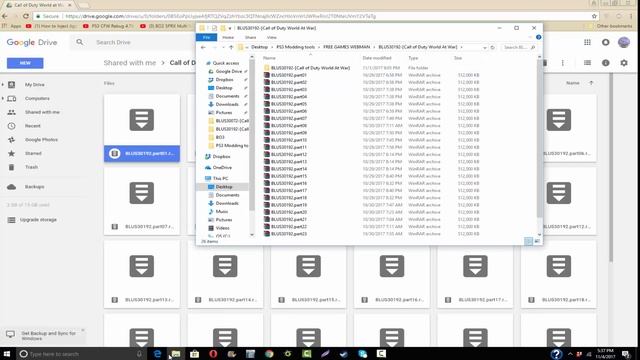Toggle Drive sort direction arrow
Image resolution: width=640 pixels, height=360 pixels.
[591, 83]
